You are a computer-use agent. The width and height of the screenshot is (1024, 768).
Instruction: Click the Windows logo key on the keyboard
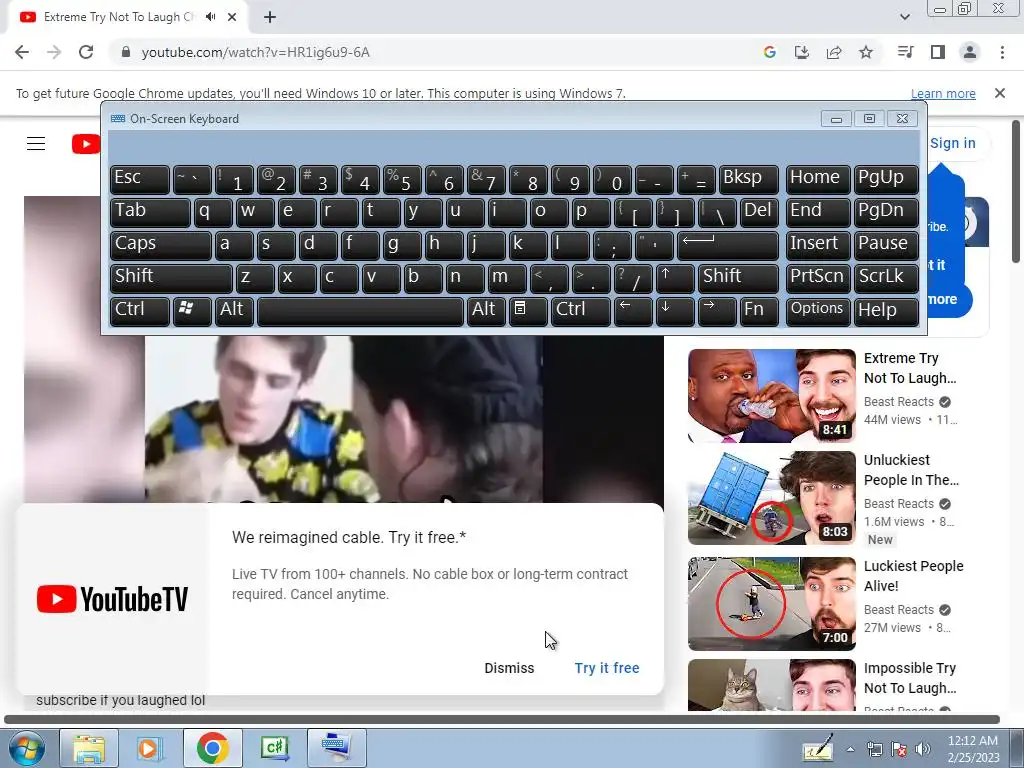coord(191,311)
